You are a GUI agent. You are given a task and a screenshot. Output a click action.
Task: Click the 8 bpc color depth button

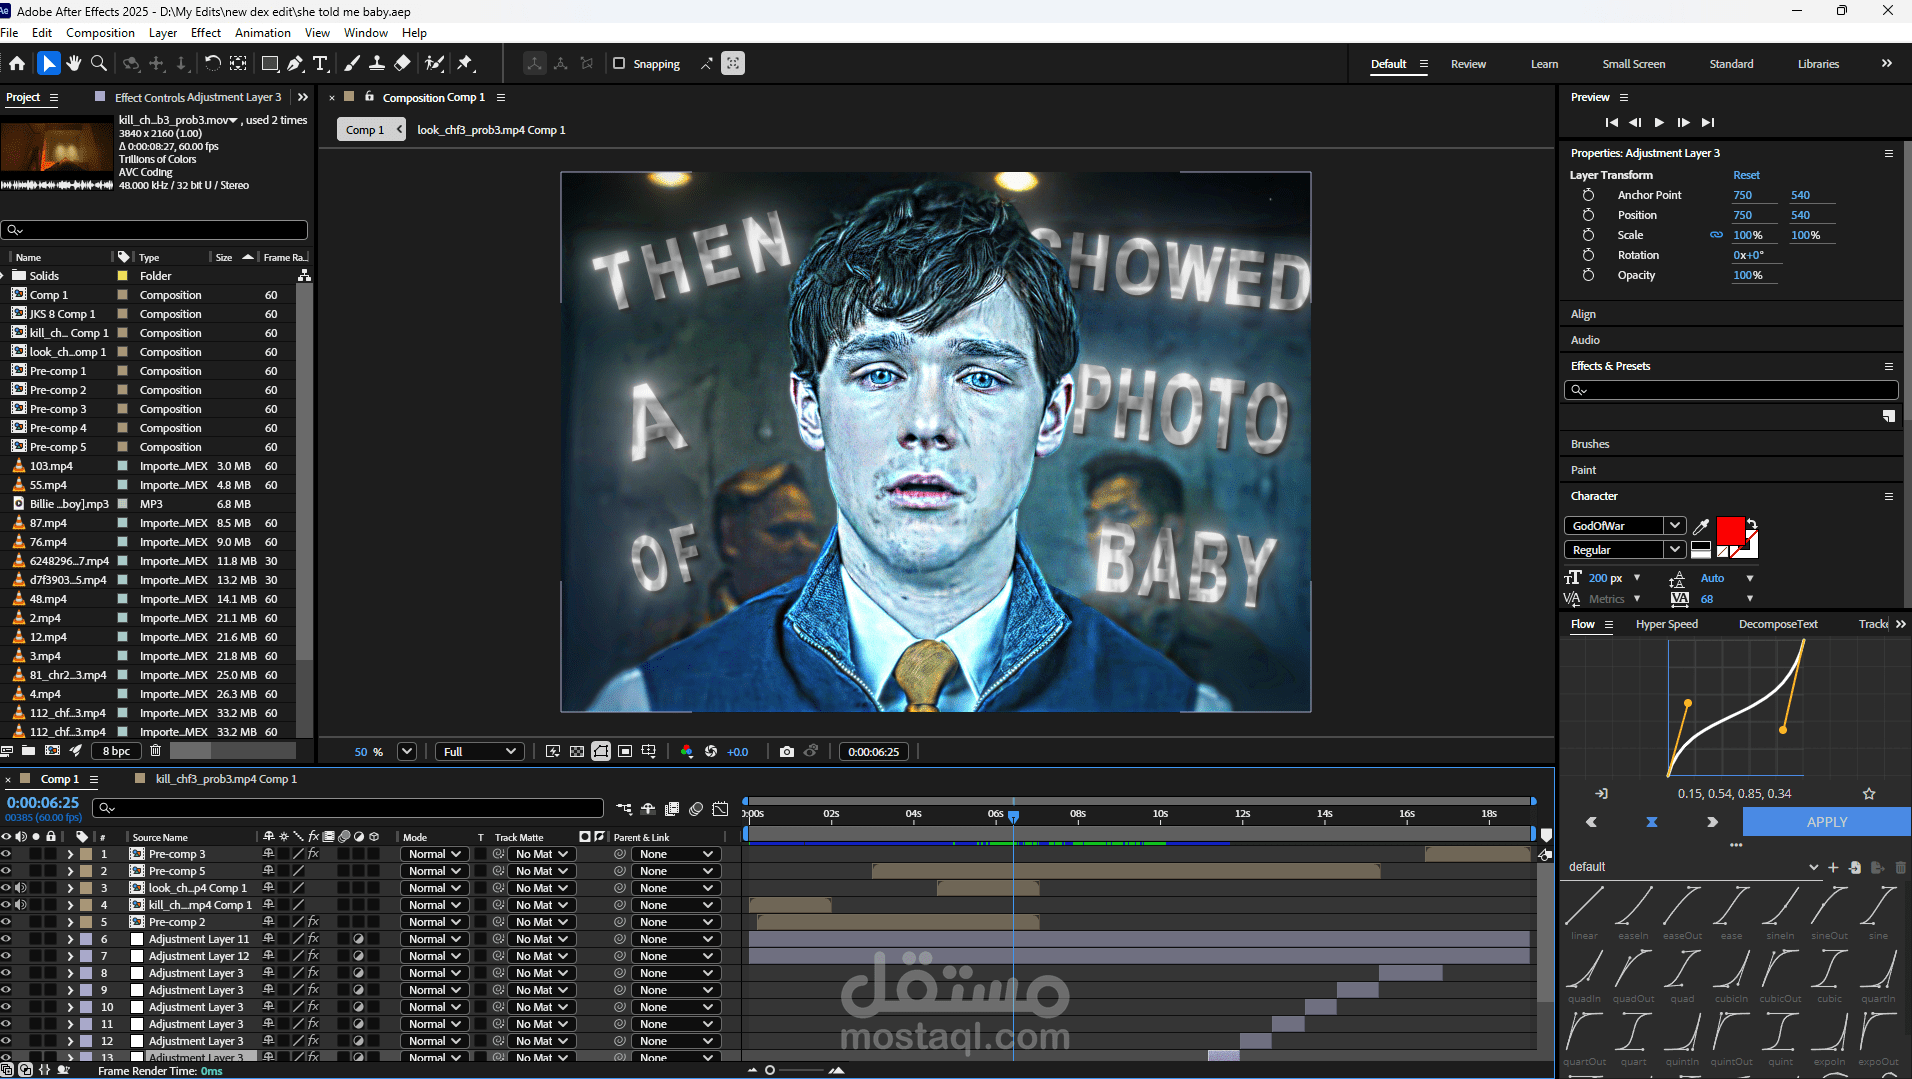point(116,751)
